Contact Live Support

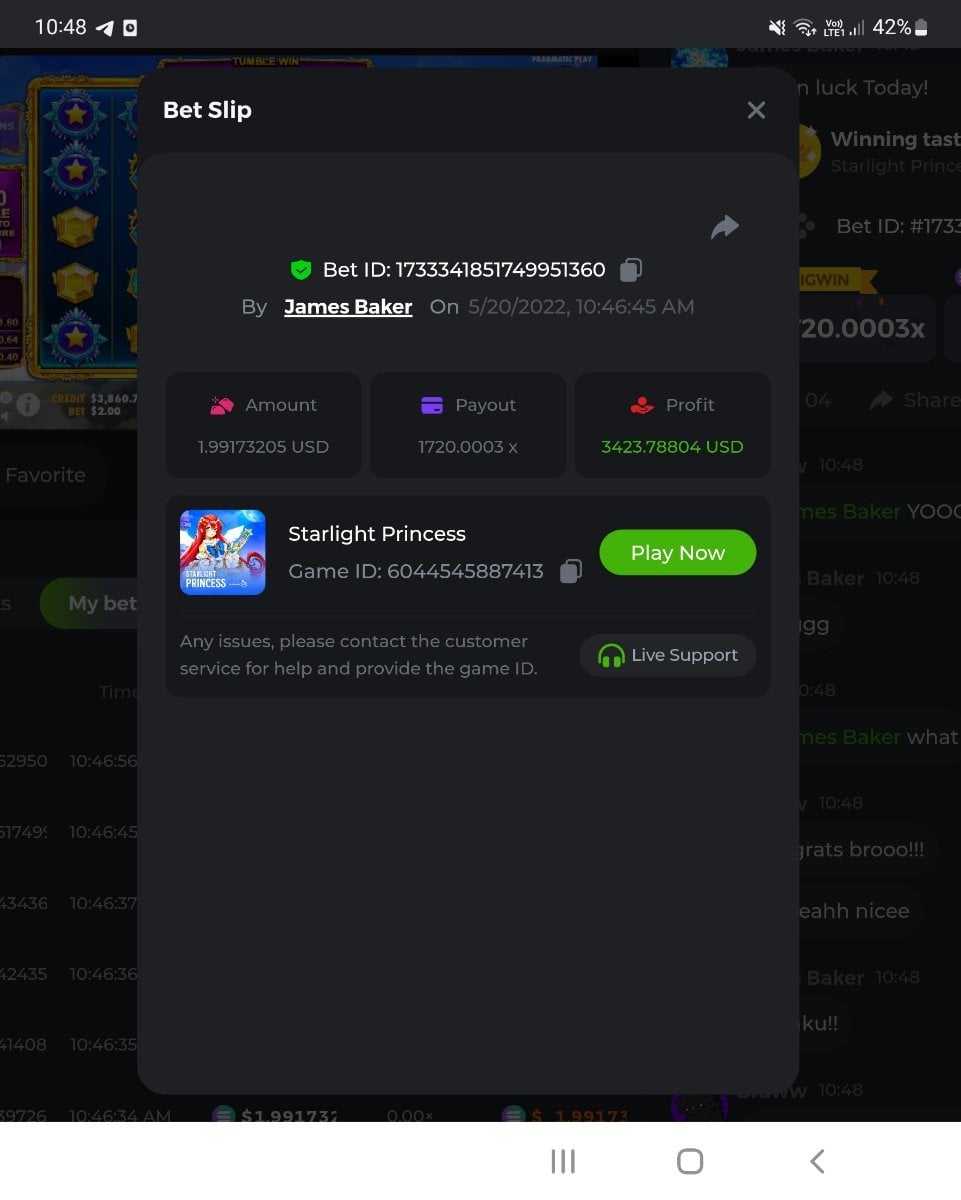click(668, 655)
